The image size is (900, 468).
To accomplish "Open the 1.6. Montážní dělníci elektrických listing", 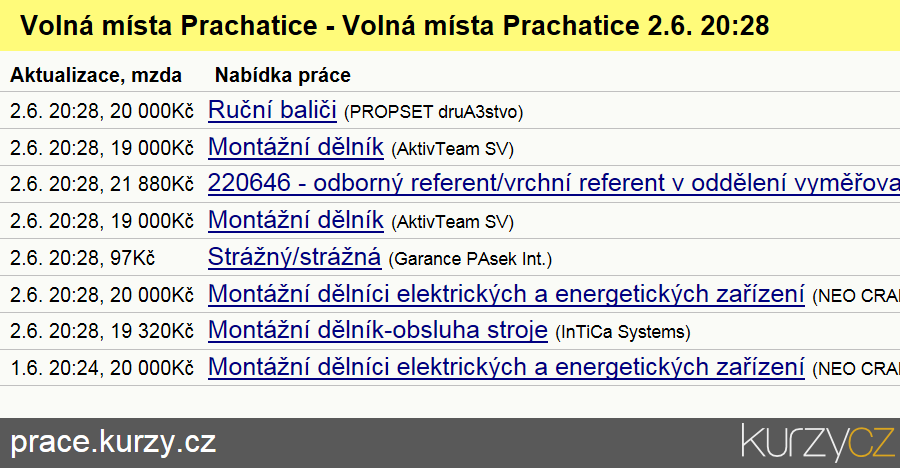I will [506, 367].
